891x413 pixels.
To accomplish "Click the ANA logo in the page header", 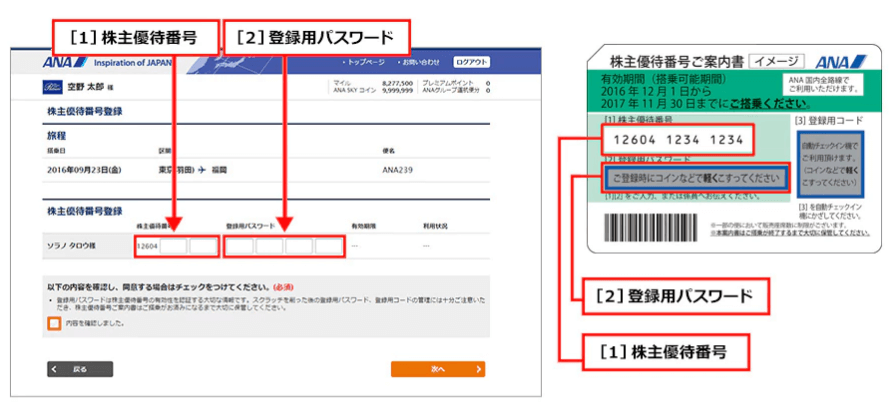I will [53, 62].
